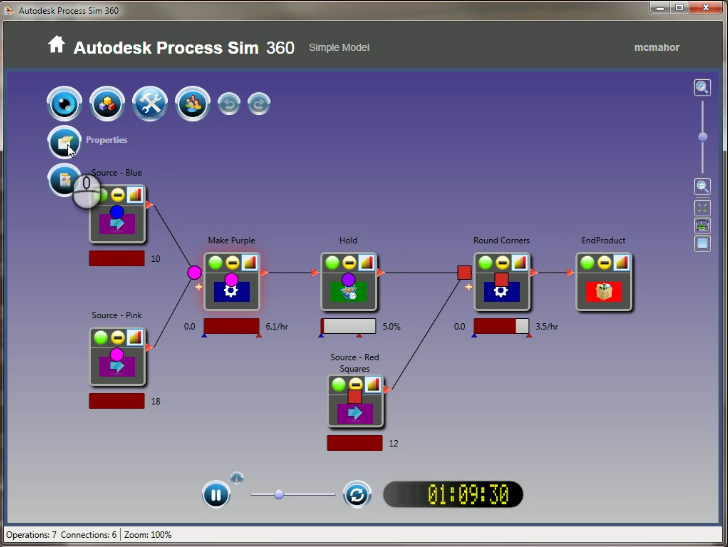728x547 pixels.
Task: Click the Round Corners progress bar 3.5/hr
Action: tap(501, 326)
